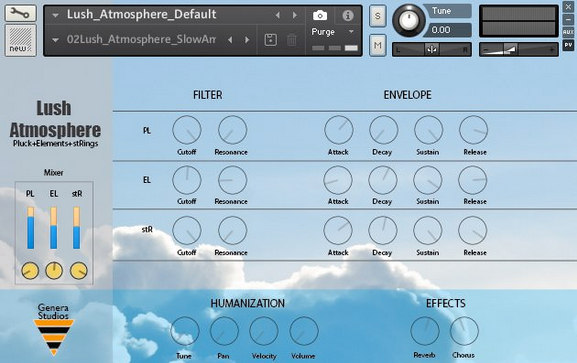Viewport: 577px width, 363px height.
Task: Click the Mixer label text
Action: [54, 172]
